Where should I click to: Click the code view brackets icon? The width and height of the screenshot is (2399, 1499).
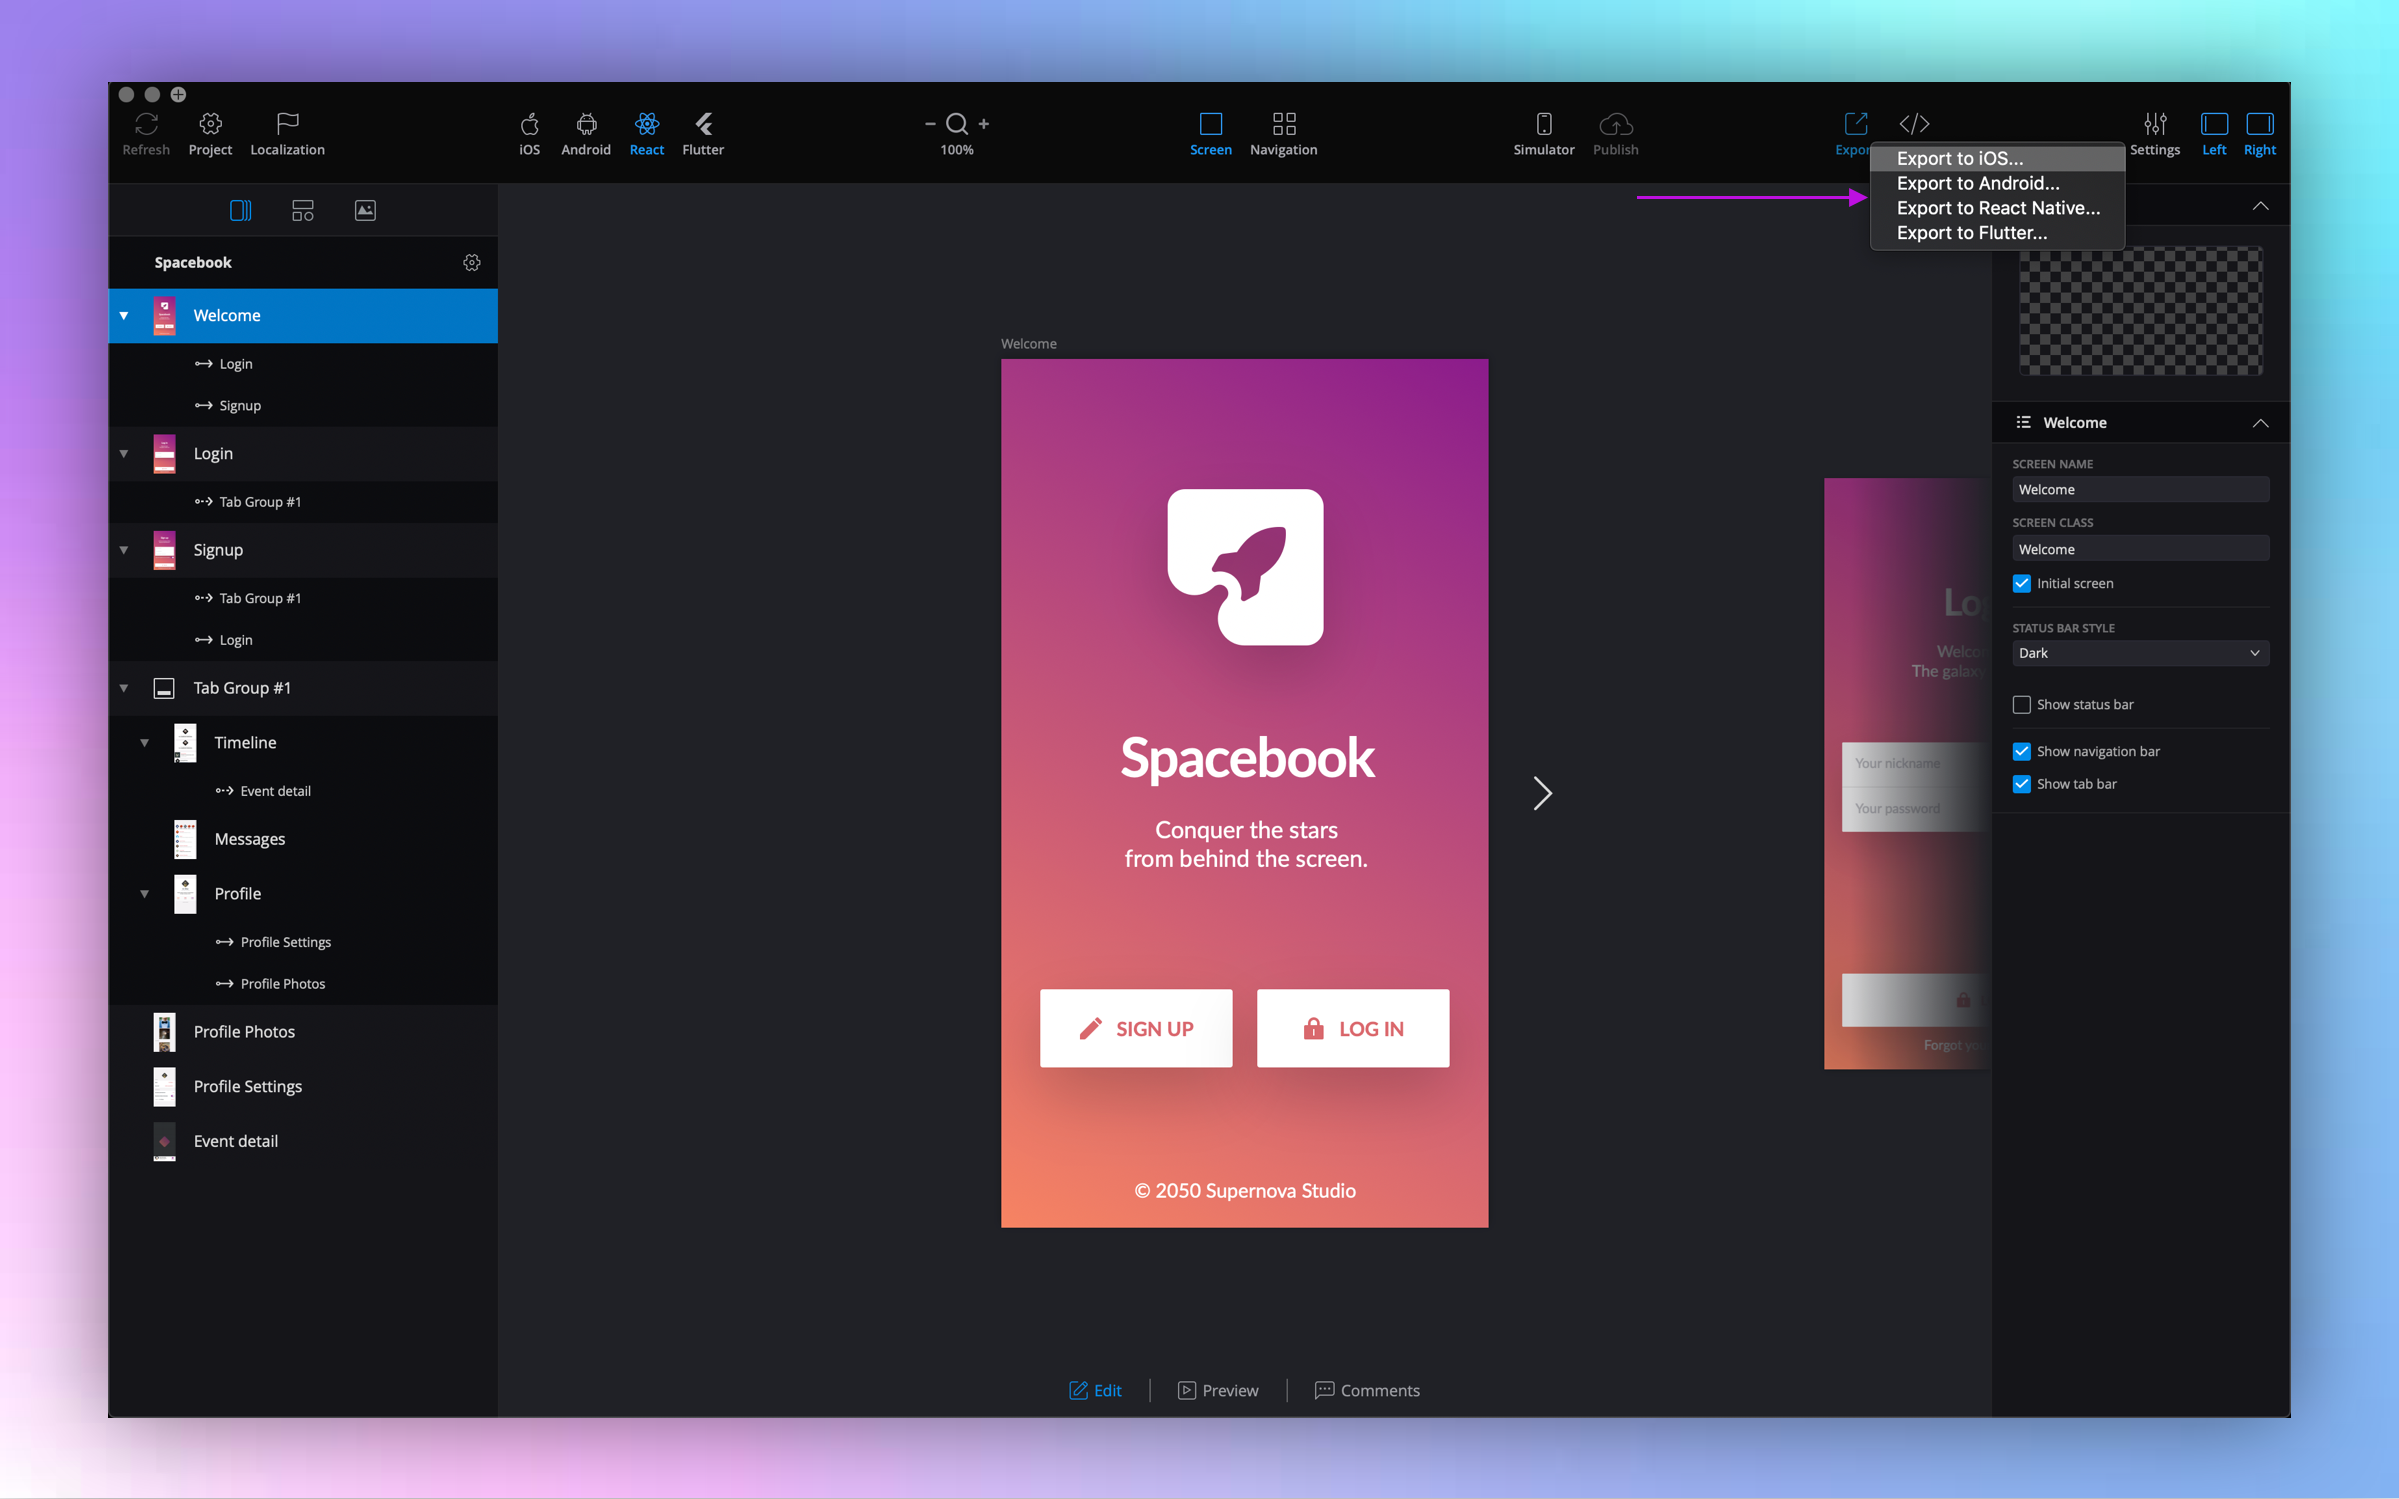[1914, 124]
